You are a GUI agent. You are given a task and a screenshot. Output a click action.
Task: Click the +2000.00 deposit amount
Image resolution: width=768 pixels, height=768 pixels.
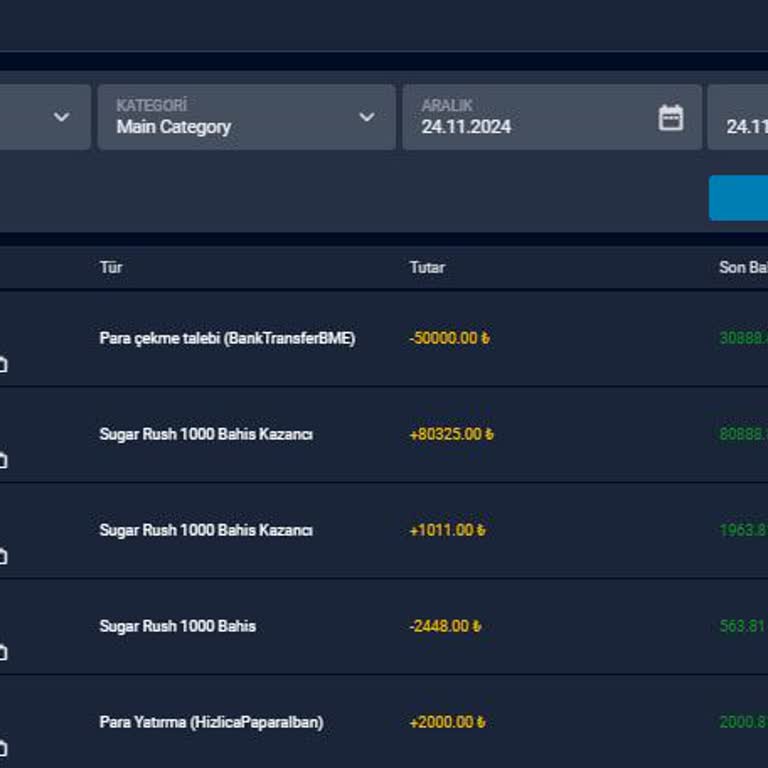(445, 722)
